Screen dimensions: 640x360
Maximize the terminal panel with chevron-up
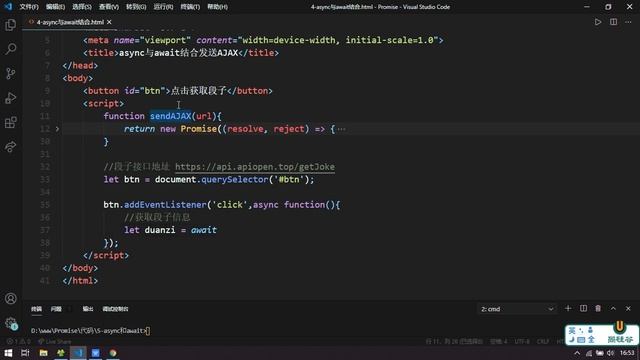613,309
